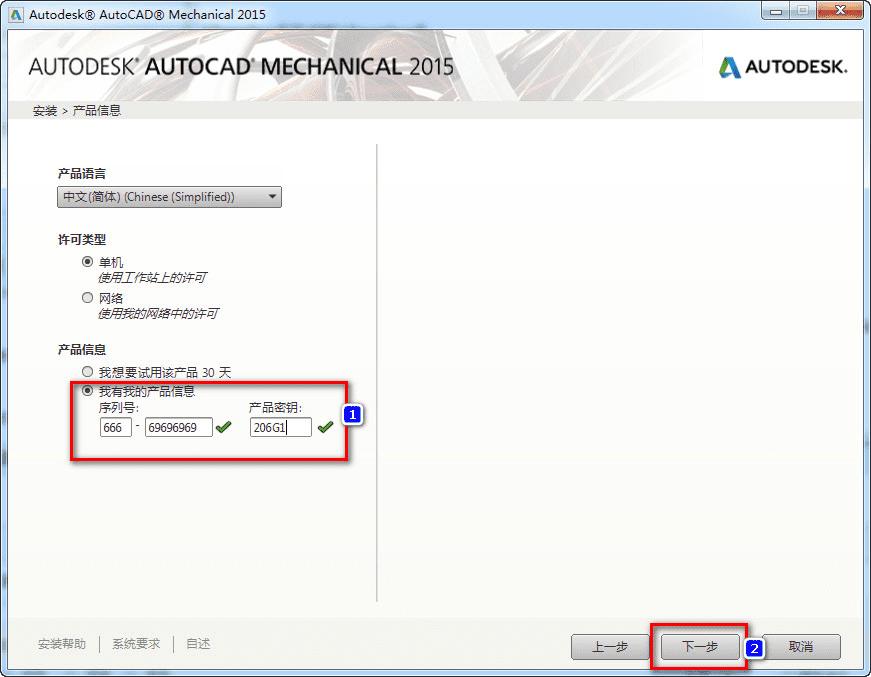Select 我有我的产品信息 radio button
Screen dimensions: 871x677
(x=87, y=390)
